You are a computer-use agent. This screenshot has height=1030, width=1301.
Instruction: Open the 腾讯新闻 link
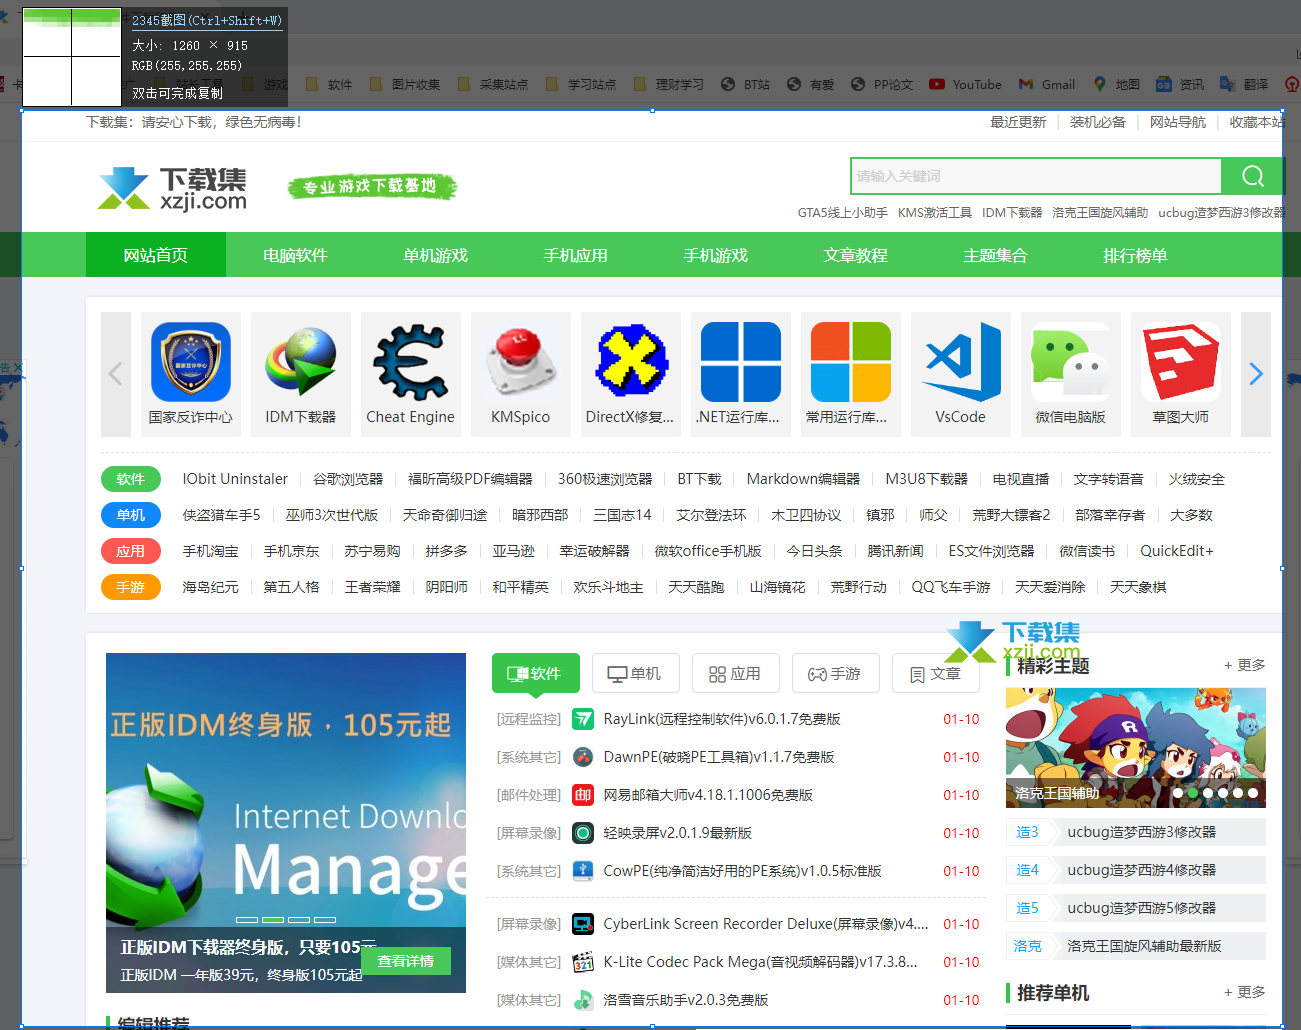pos(896,551)
